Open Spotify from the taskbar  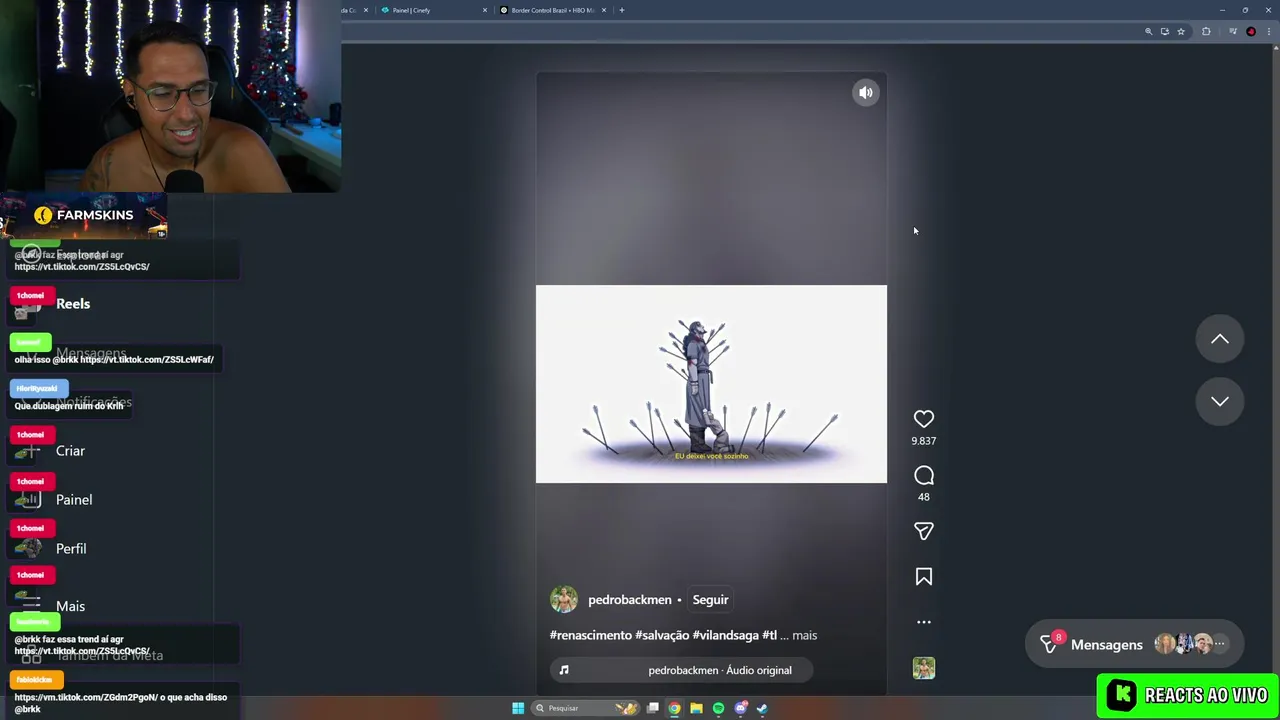[x=718, y=708]
